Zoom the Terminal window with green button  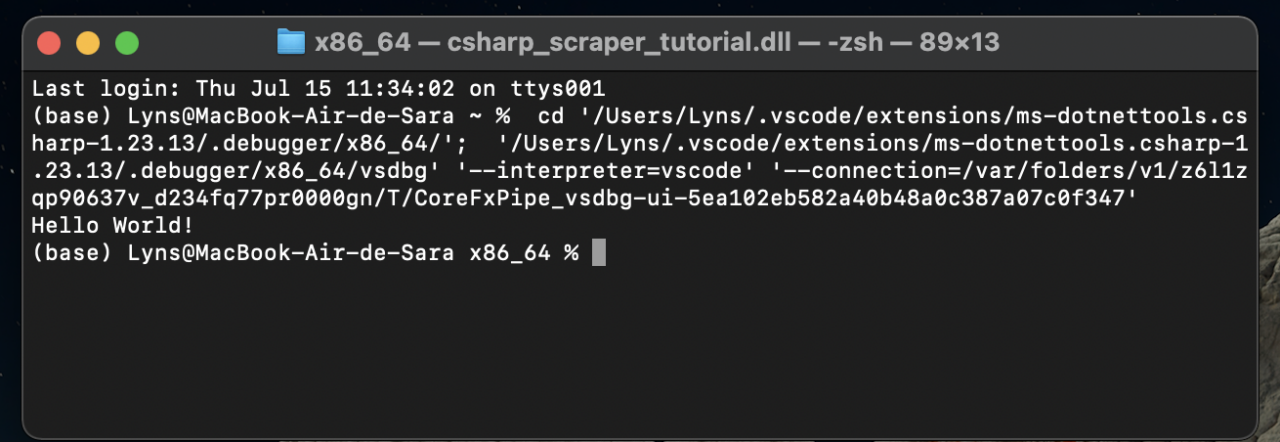coord(127,43)
